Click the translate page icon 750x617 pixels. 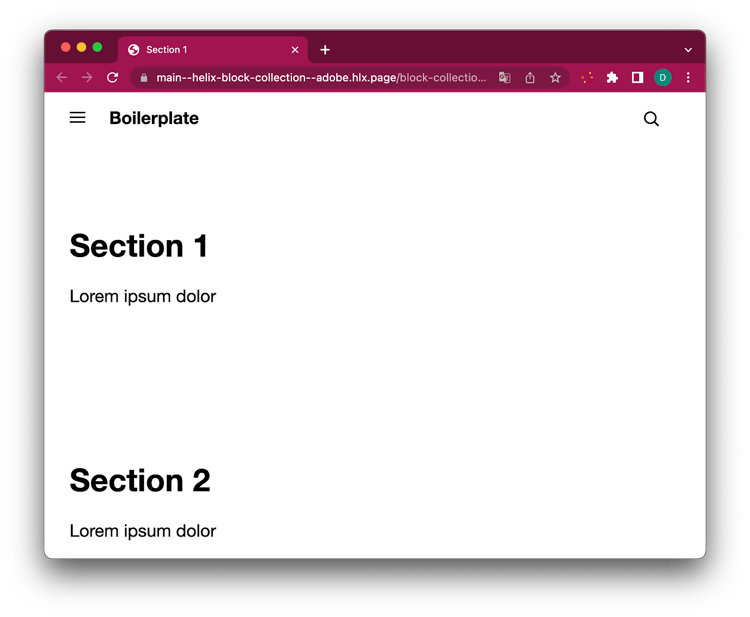tap(505, 77)
